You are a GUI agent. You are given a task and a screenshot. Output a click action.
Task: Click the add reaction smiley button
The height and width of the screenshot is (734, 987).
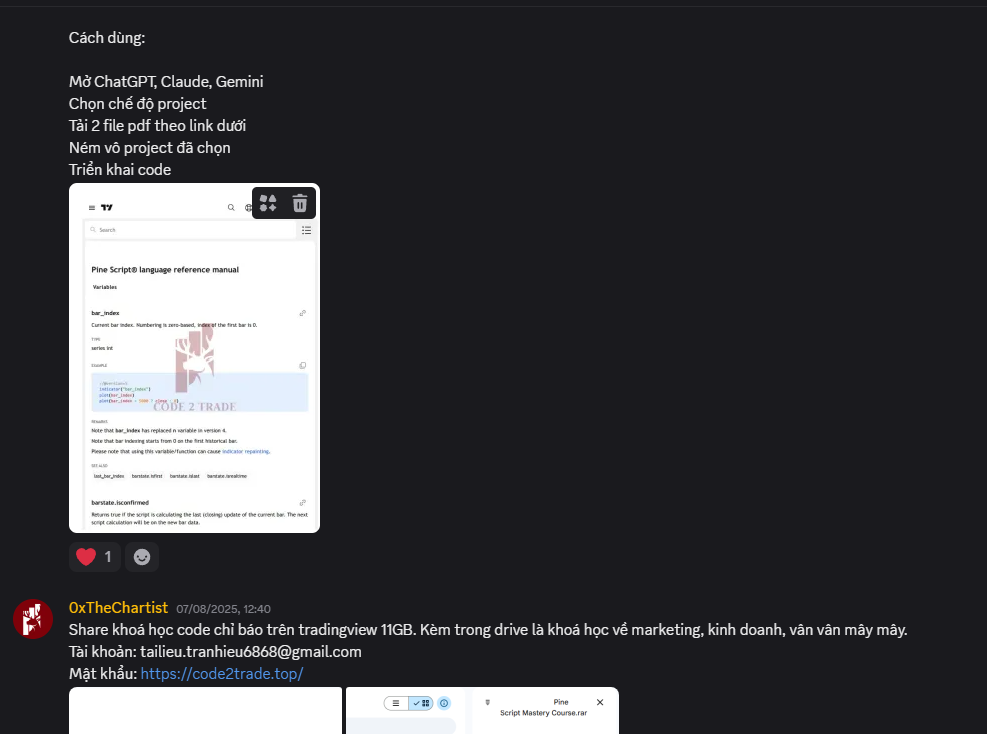tap(142, 557)
